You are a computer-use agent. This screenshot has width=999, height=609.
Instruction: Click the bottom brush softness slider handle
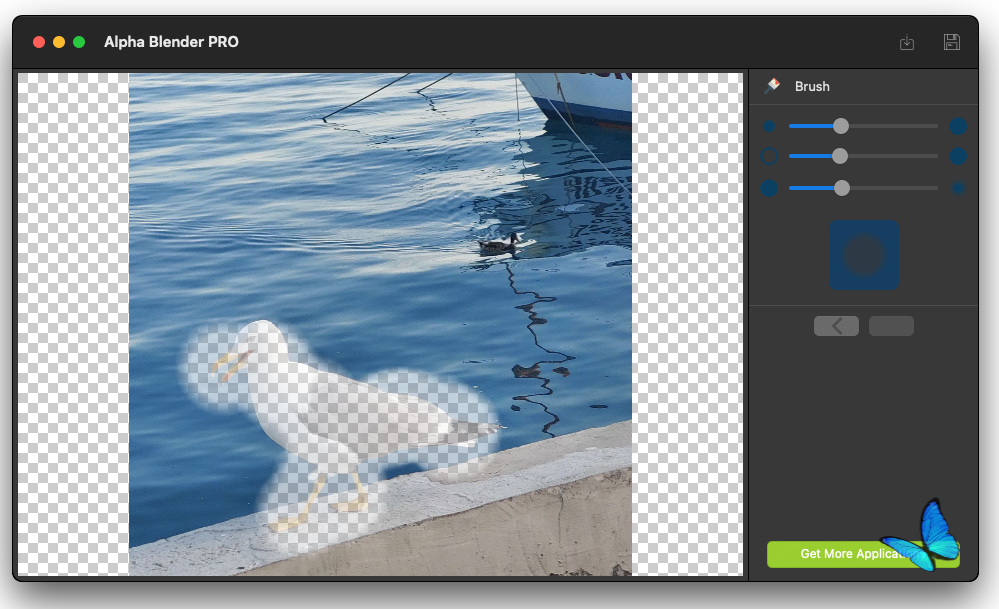point(842,188)
